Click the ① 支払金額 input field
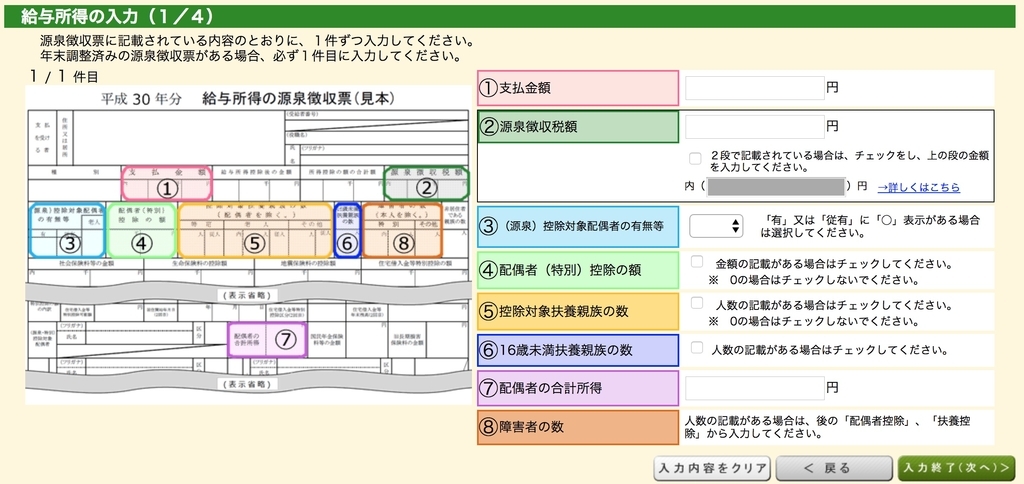1024x484 pixels. [754, 88]
